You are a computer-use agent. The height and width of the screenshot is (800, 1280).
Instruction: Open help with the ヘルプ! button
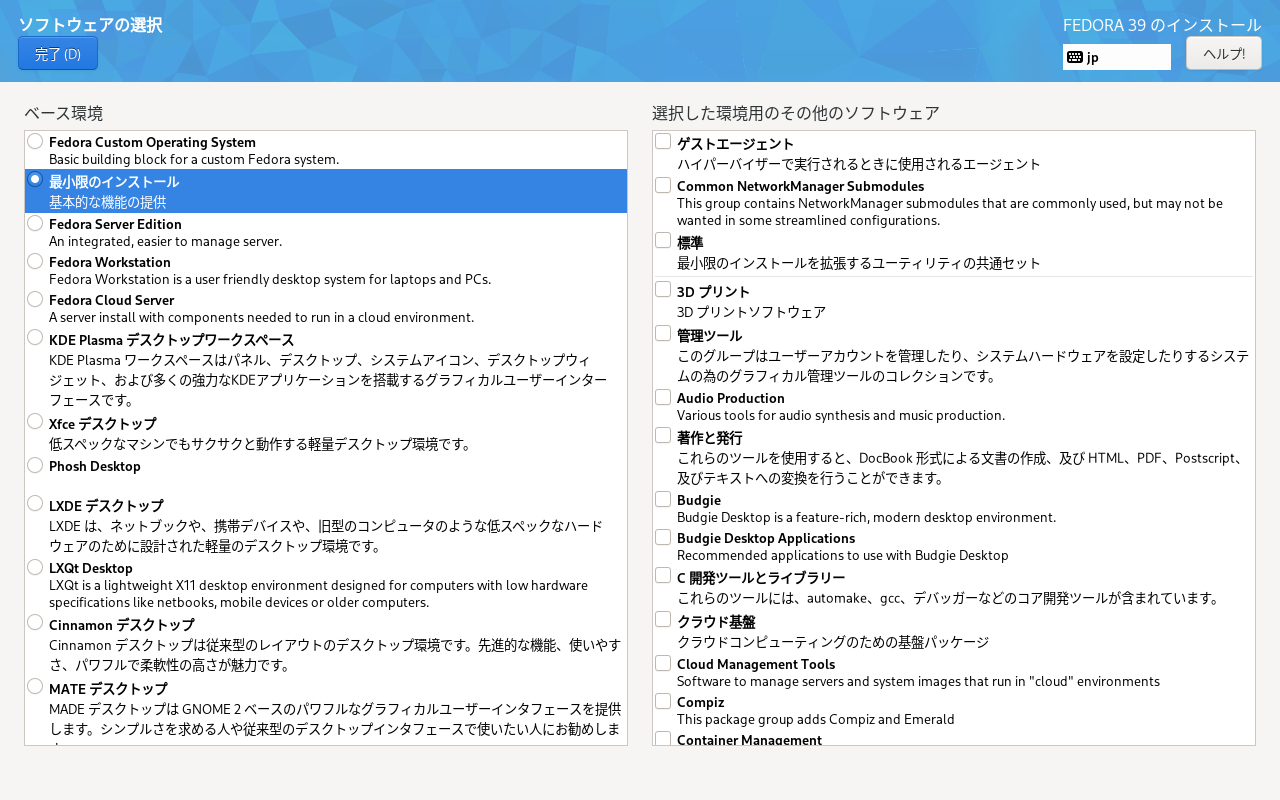pyautogui.click(x=1224, y=53)
